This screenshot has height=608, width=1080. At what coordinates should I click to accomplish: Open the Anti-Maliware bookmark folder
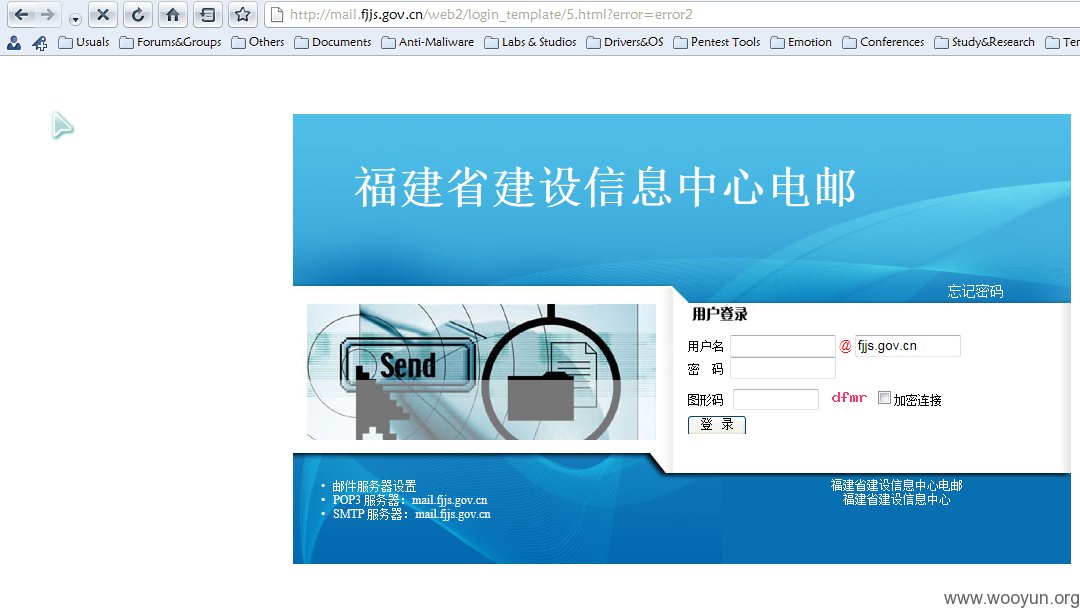(x=428, y=42)
